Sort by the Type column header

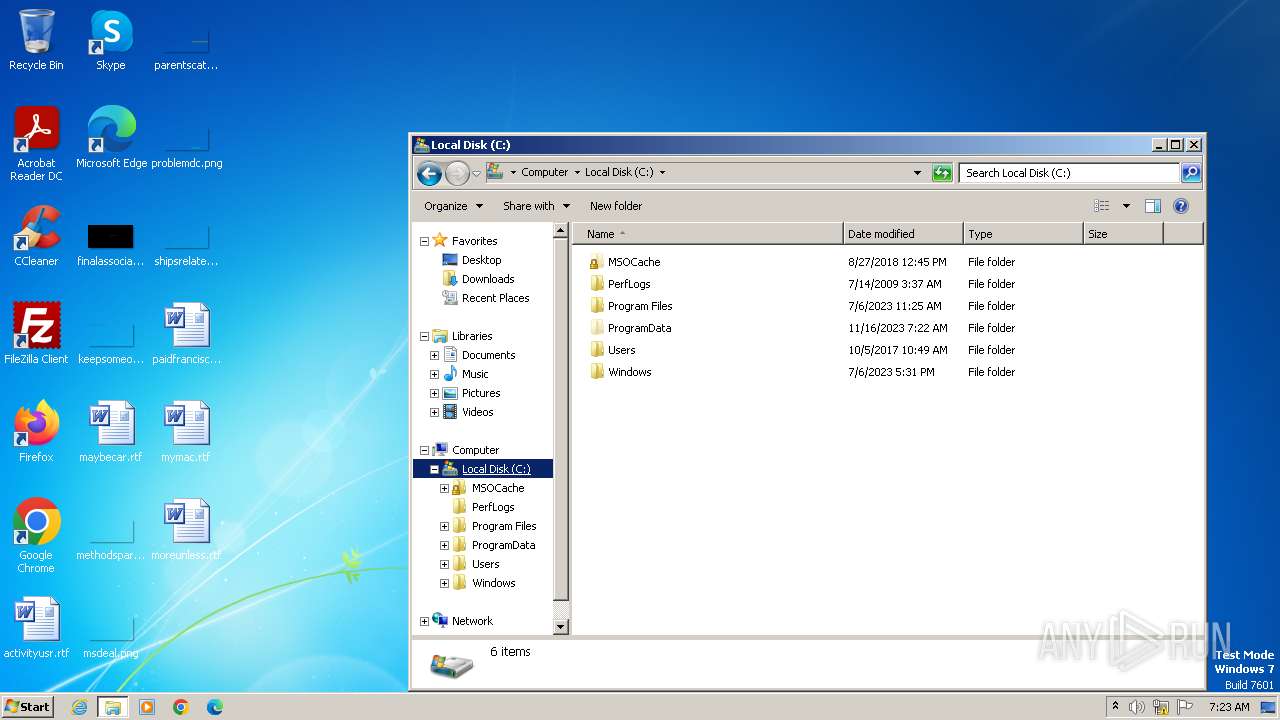(1023, 234)
